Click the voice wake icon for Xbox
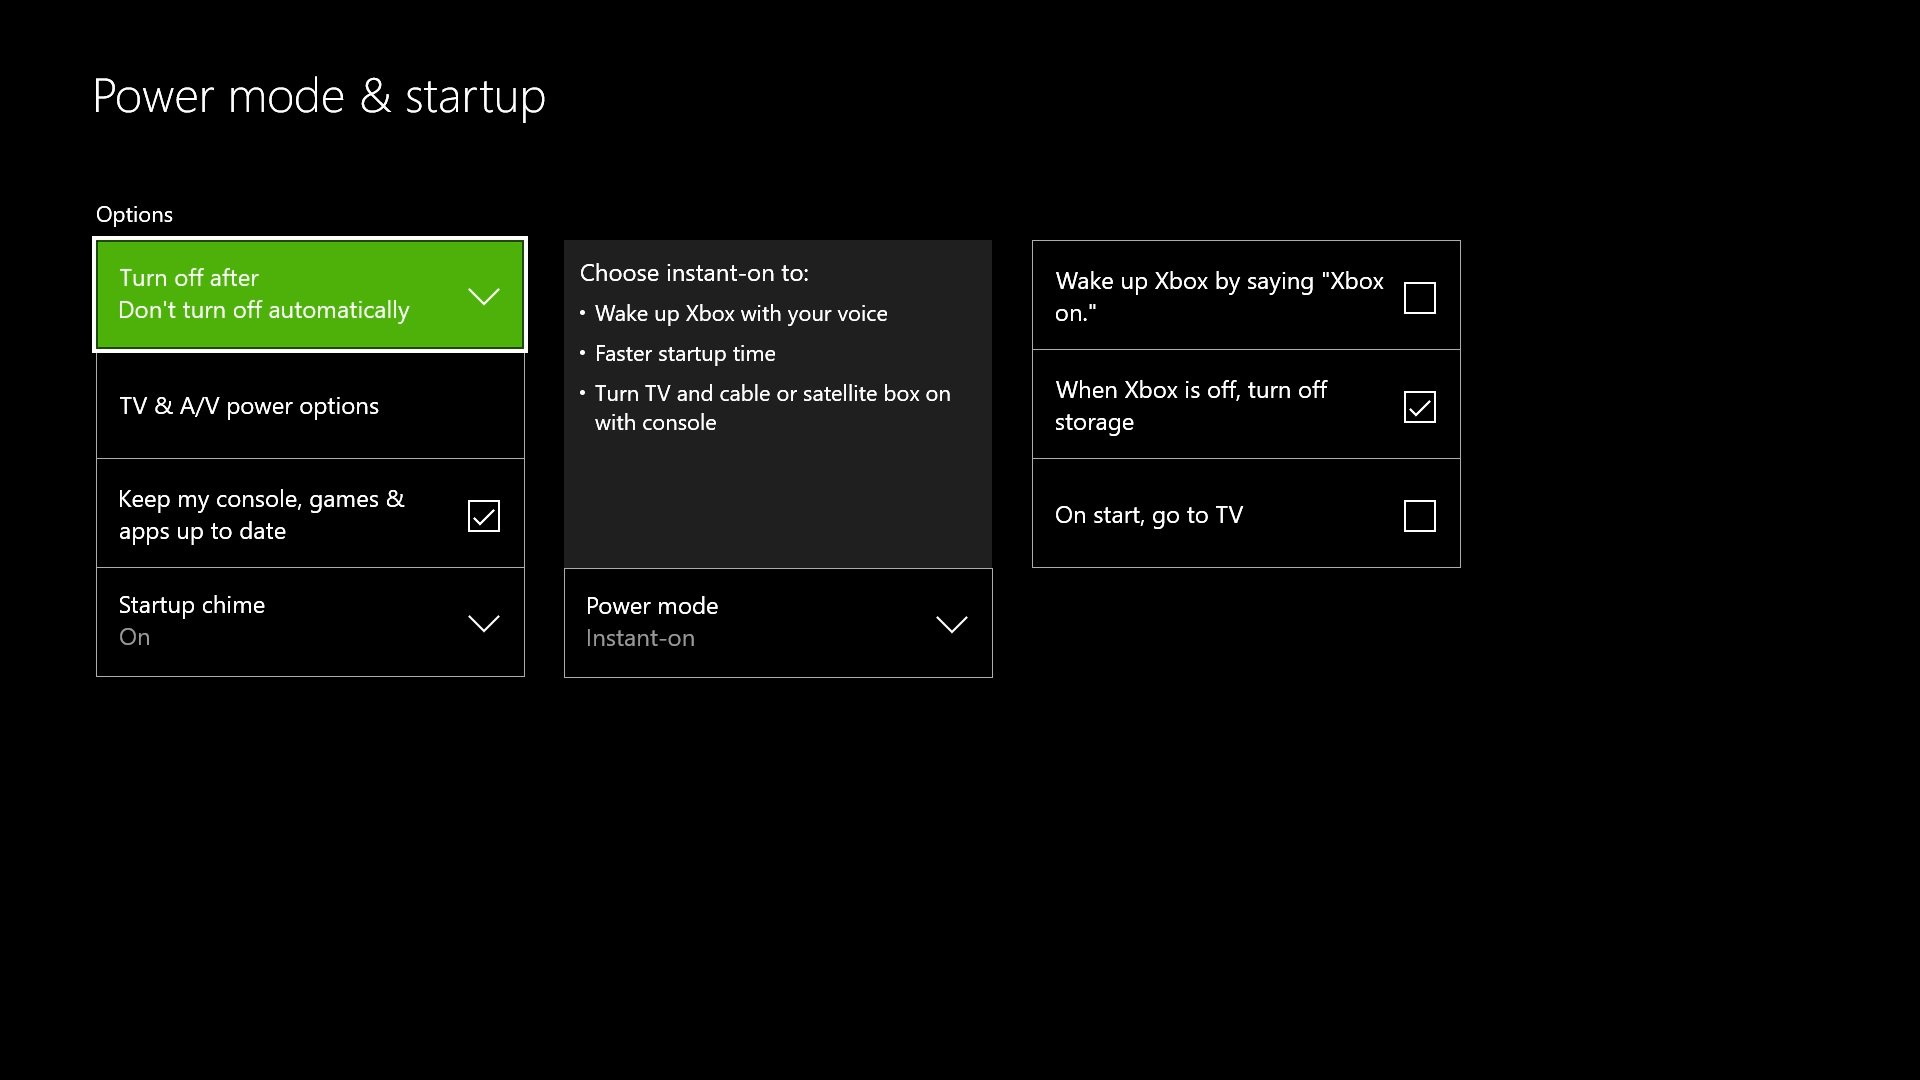1920x1080 pixels. pyautogui.click(x=1420, y=297)
